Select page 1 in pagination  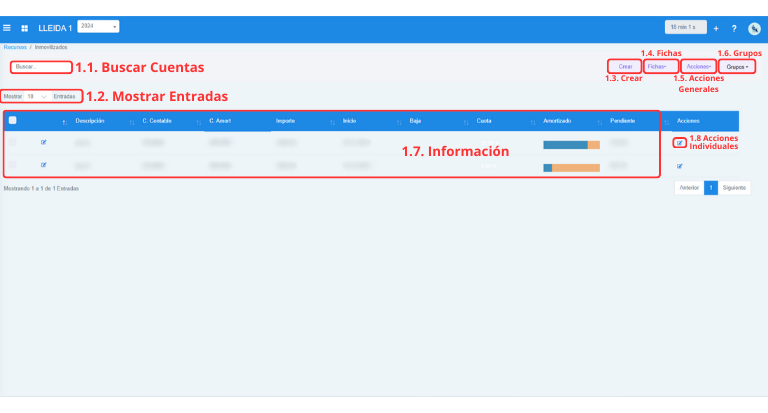coord(711,188)
